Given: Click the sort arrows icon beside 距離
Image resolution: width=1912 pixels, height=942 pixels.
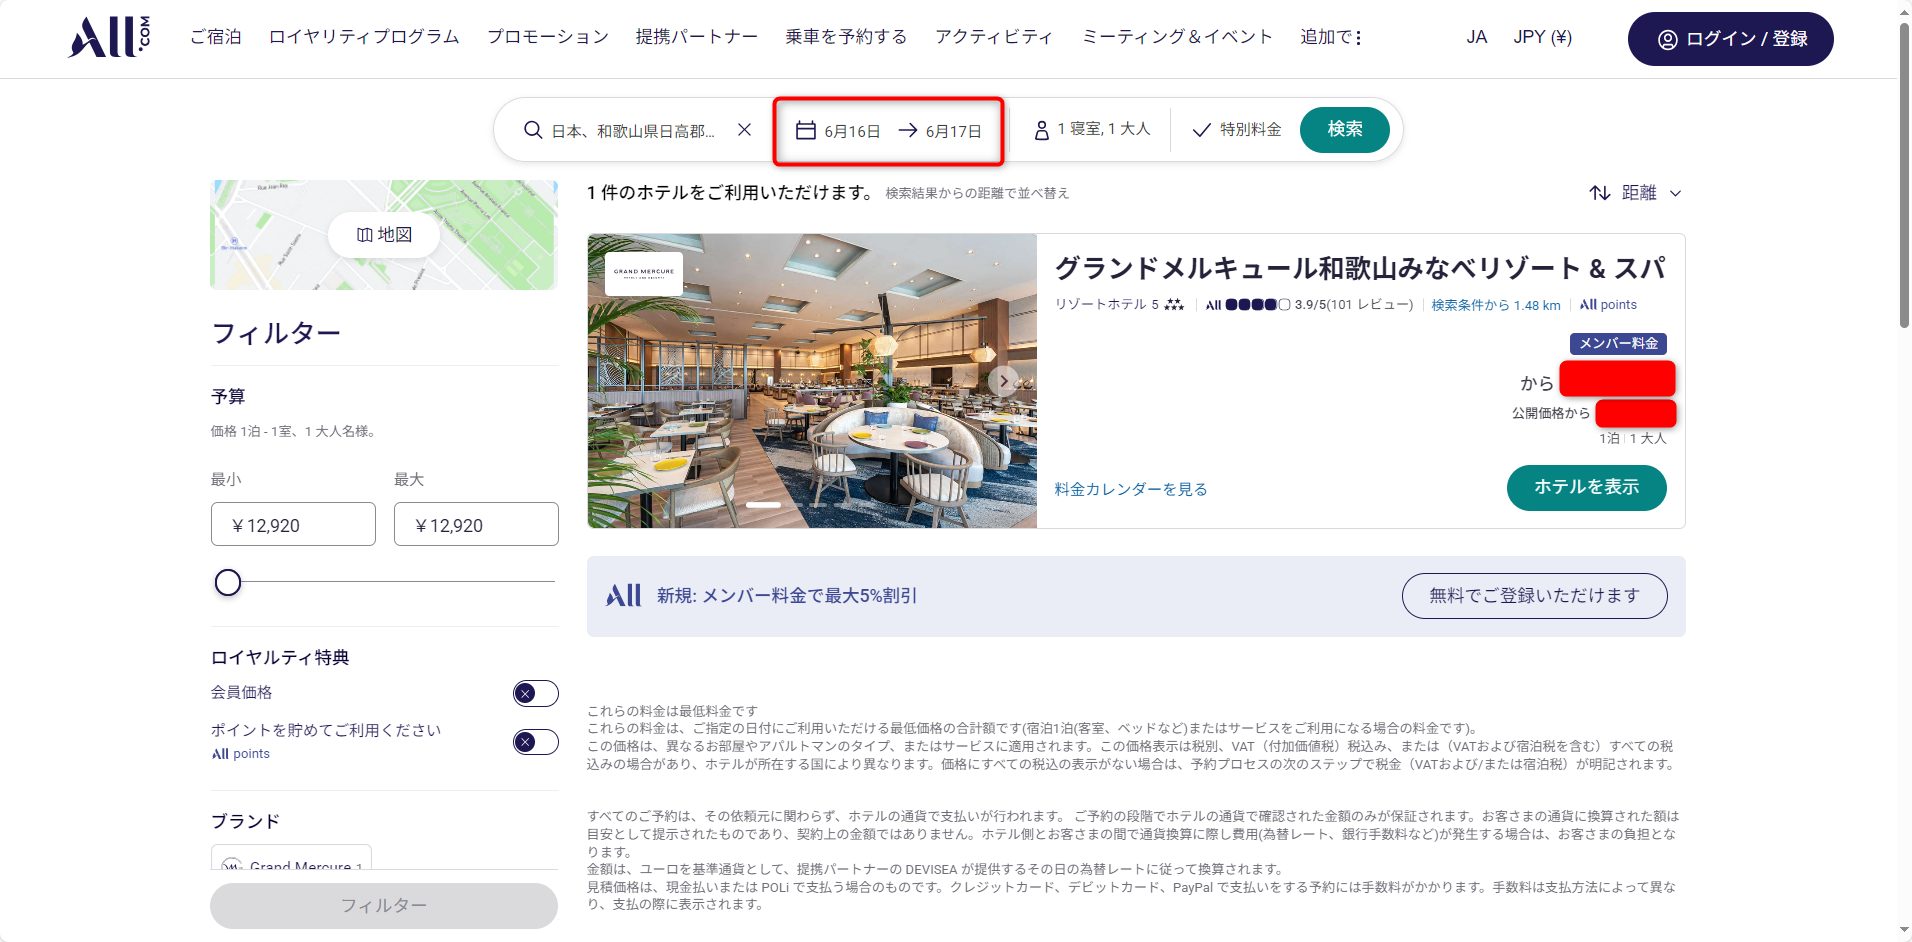Looking at the screenshot, I should (x=1600, y=193).
